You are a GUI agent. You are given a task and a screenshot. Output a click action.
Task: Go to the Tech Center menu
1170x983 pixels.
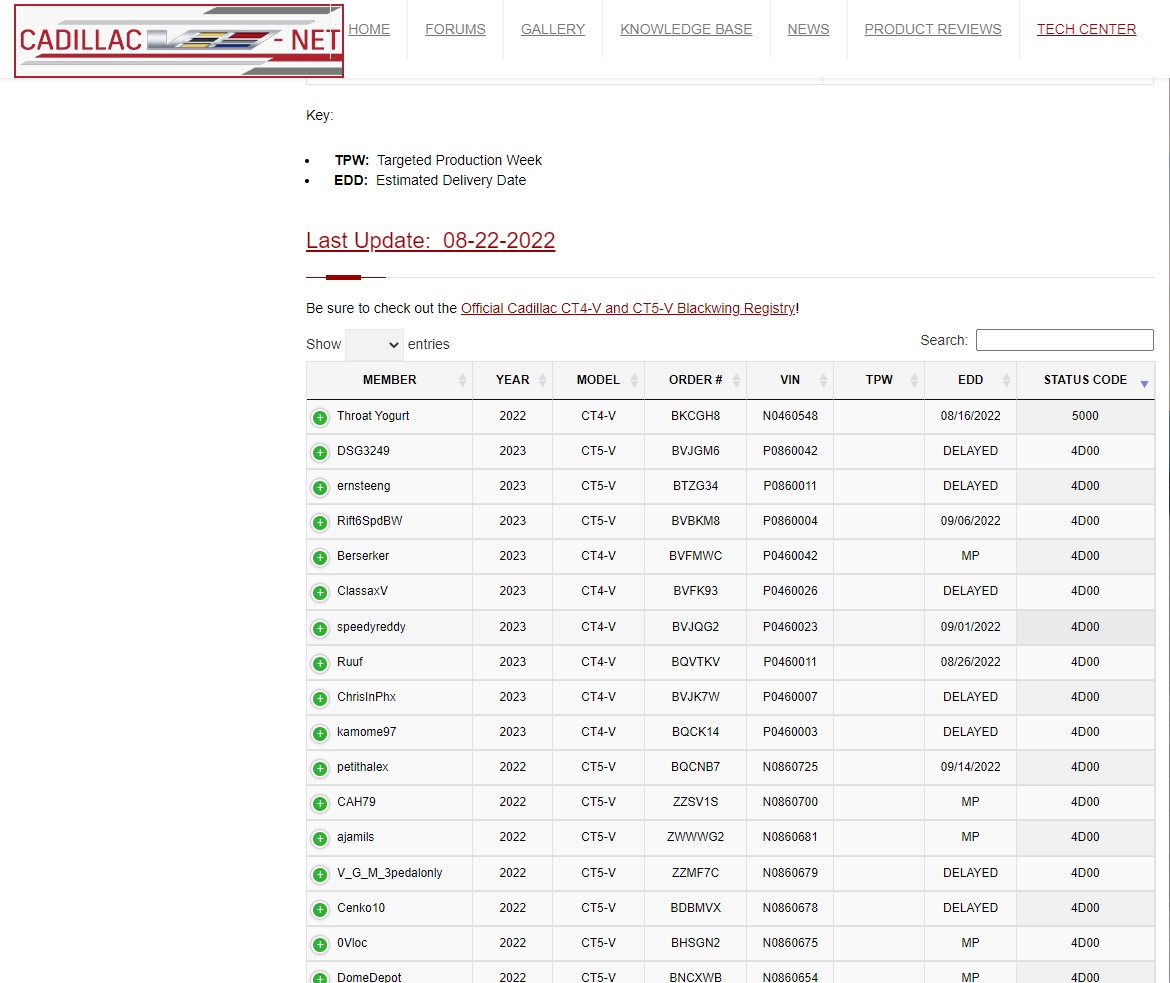[x=1086, y=29]
